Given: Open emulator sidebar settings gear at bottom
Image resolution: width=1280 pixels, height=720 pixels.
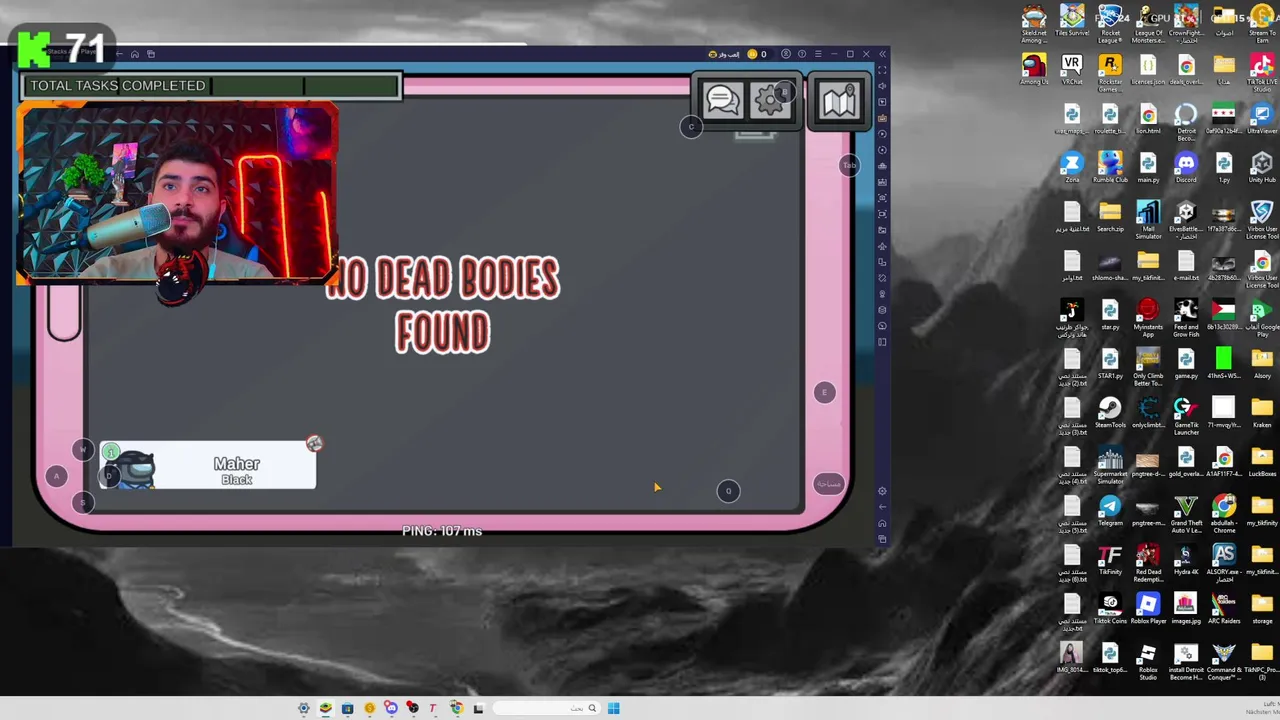Looking at the screenshot, I should 882,491.
